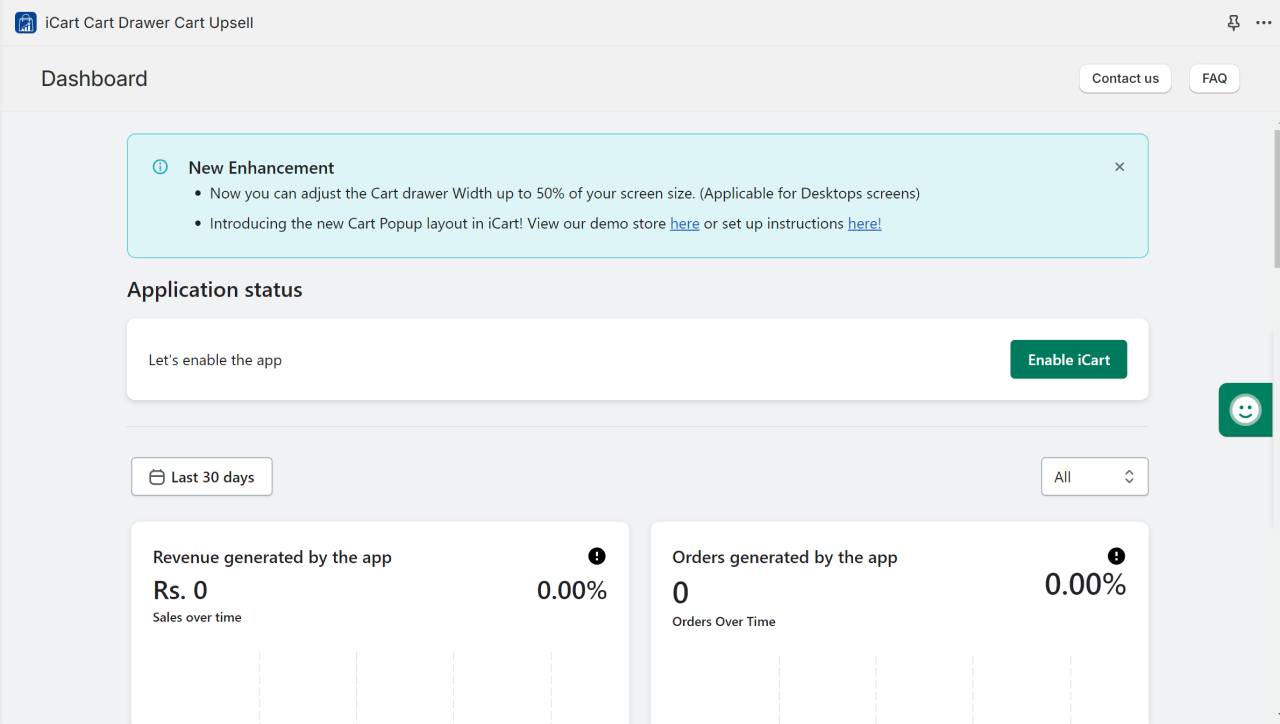Image resolution: width=1280 pixels, height=724 pixels.
Task: Enable iCart app
Action: 1068,360
